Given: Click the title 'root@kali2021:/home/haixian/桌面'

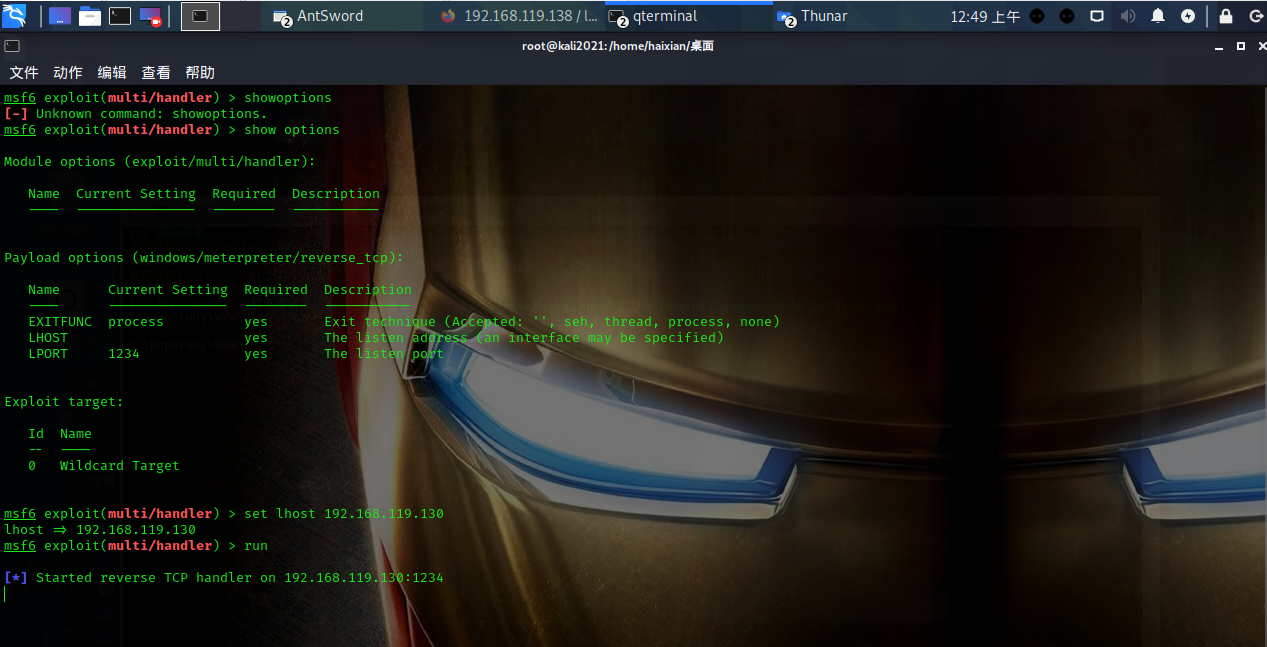Looking at the screenshot, I should coord(618,46).
